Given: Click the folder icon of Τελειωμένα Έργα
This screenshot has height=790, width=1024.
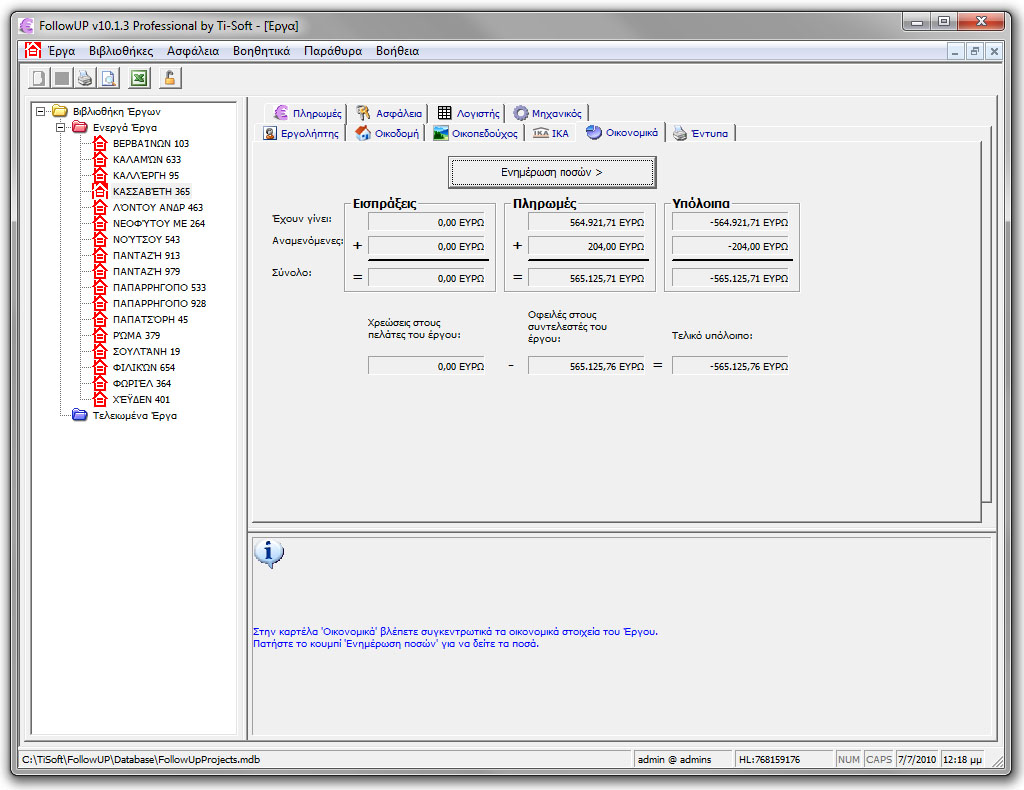Looking at the screenshot, I should pos(79,416).
